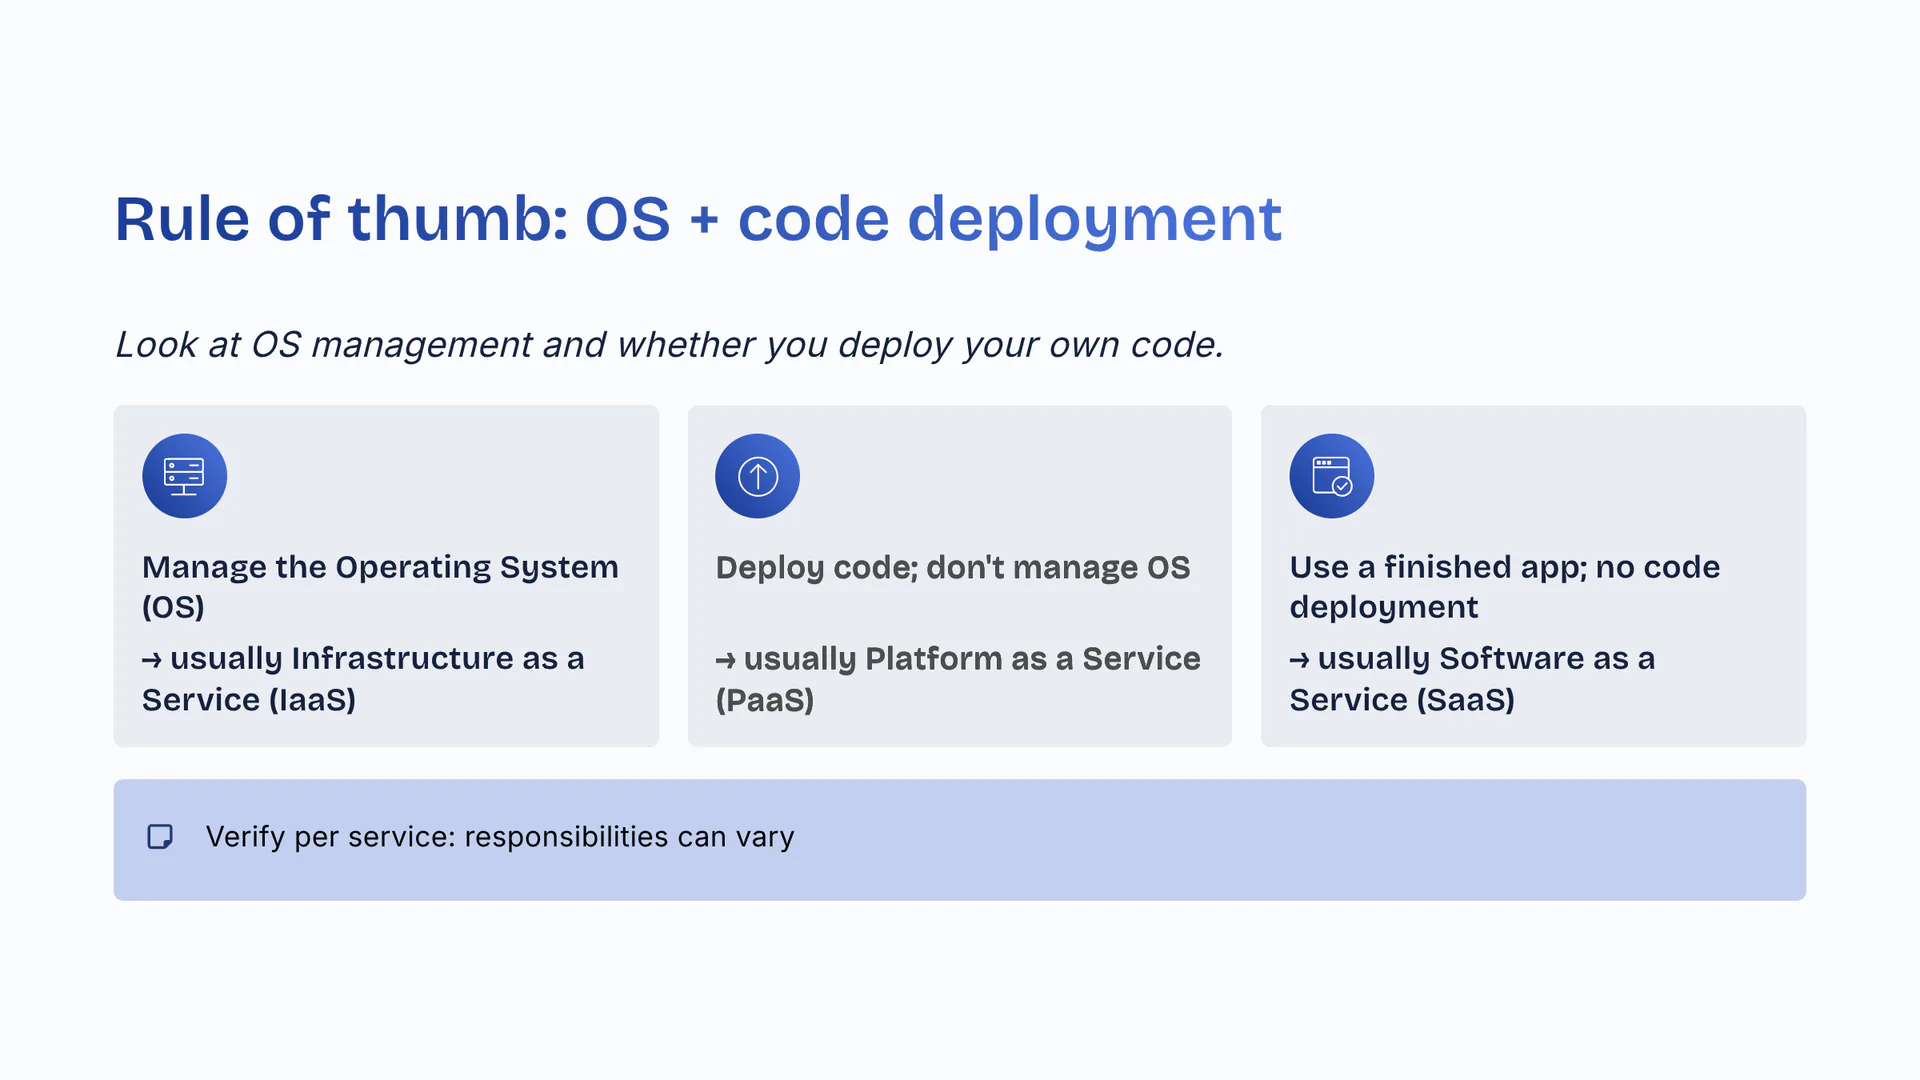Image resolution: width=1920 pixels, height=1080 pixels.
Task: Click 'Verify per service: responsibilities can vary' note
Action: coord(499,837)
